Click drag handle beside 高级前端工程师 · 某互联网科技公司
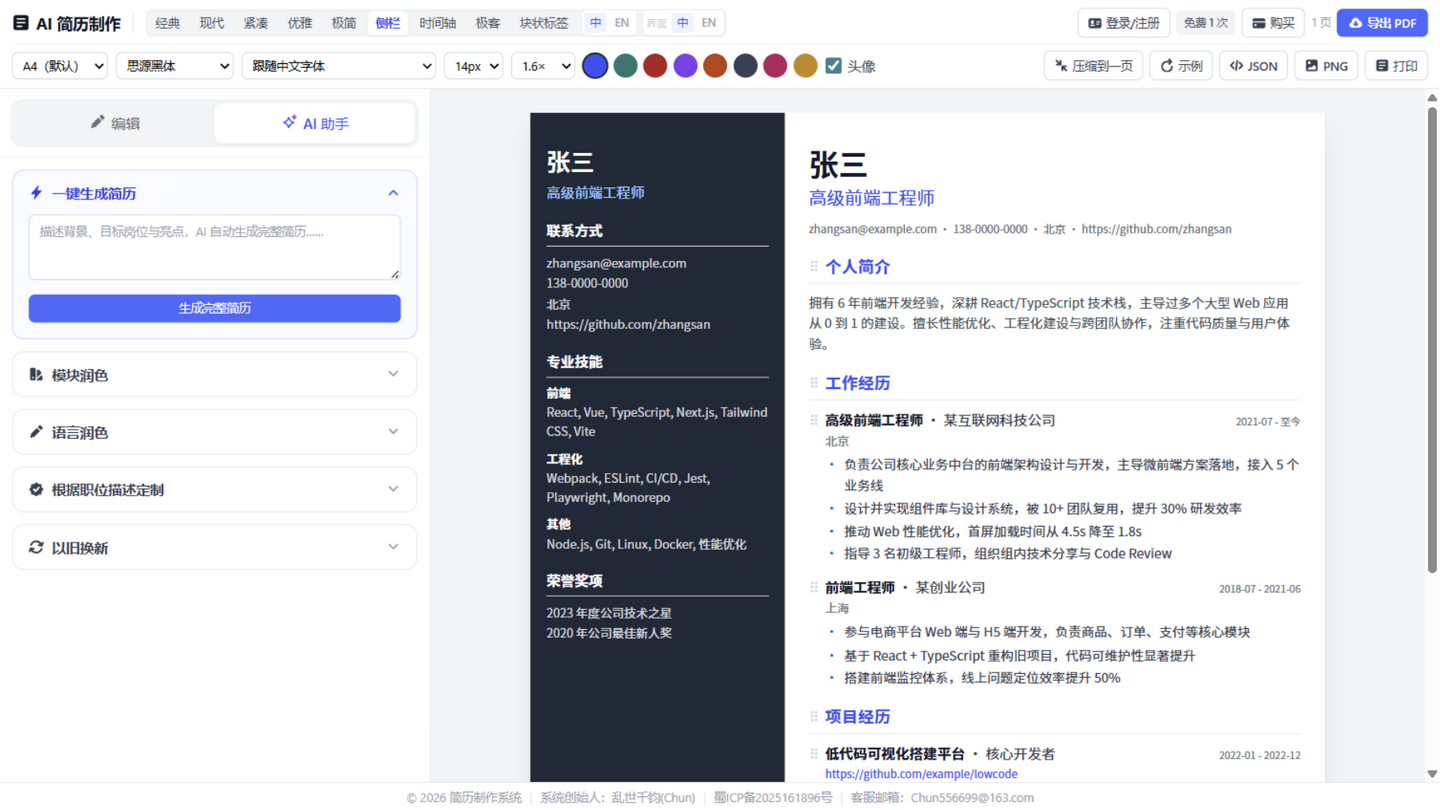 coord(814,420)
